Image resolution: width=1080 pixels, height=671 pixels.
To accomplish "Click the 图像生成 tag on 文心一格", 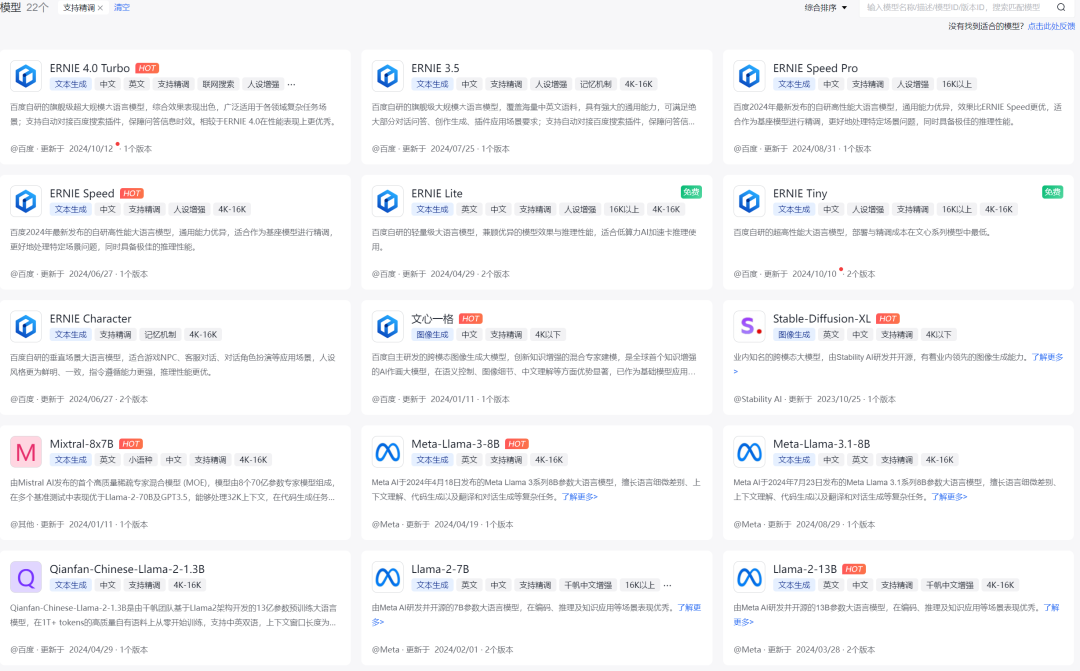I will 432,335.
